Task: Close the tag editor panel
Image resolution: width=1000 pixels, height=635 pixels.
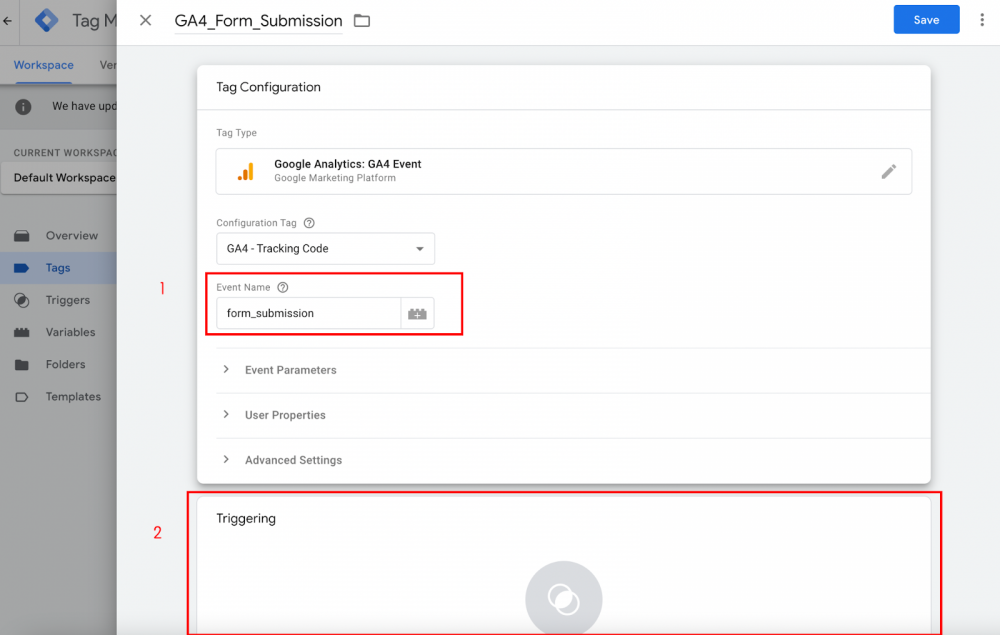Action: (146, 20)
